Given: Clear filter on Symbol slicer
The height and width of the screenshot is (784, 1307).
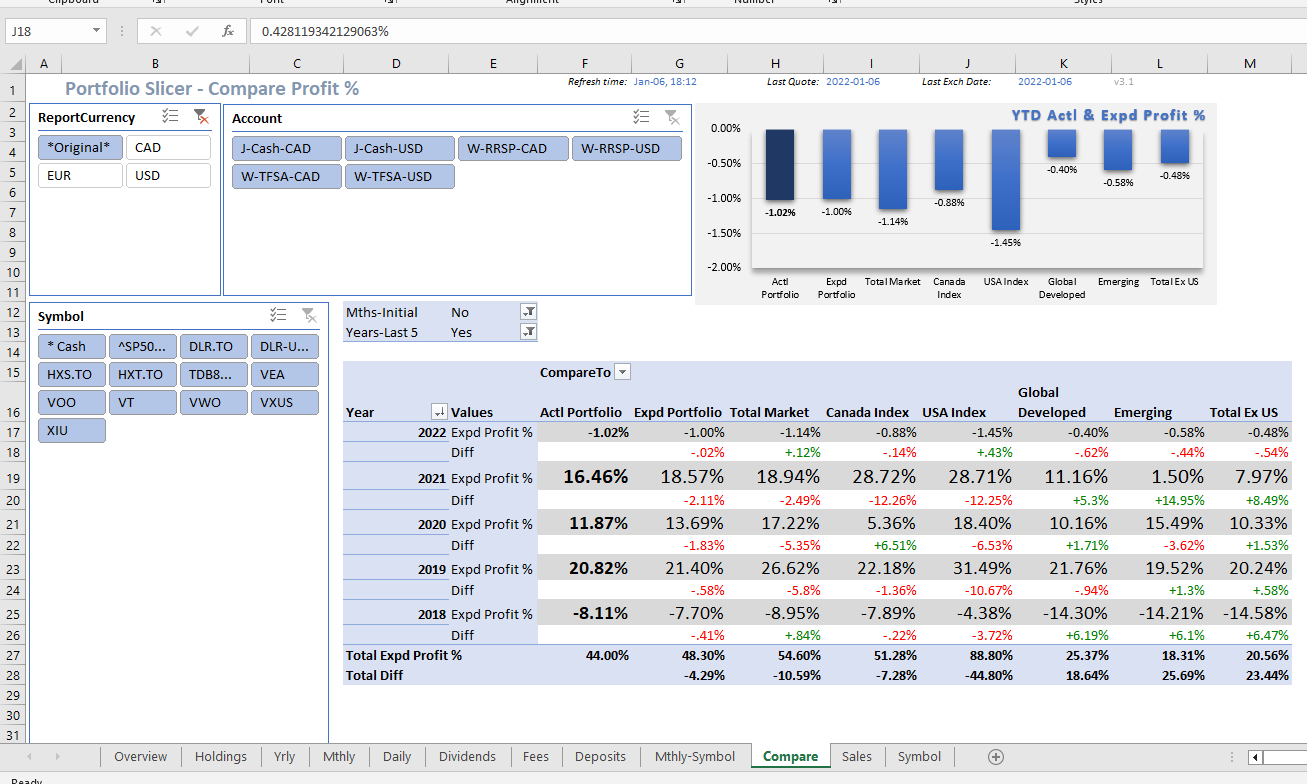Looking at the screenshot, I should 309,315.
